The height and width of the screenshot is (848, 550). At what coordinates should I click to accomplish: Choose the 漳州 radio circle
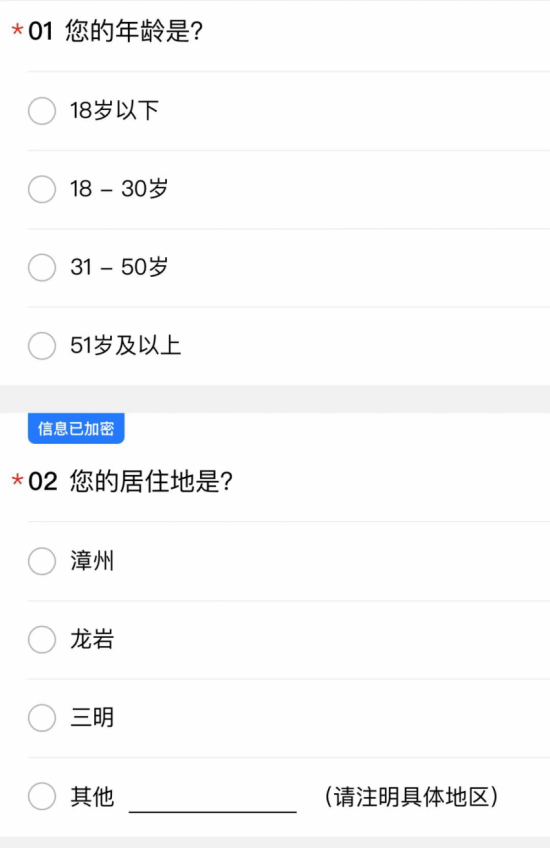tap(42, 561)
